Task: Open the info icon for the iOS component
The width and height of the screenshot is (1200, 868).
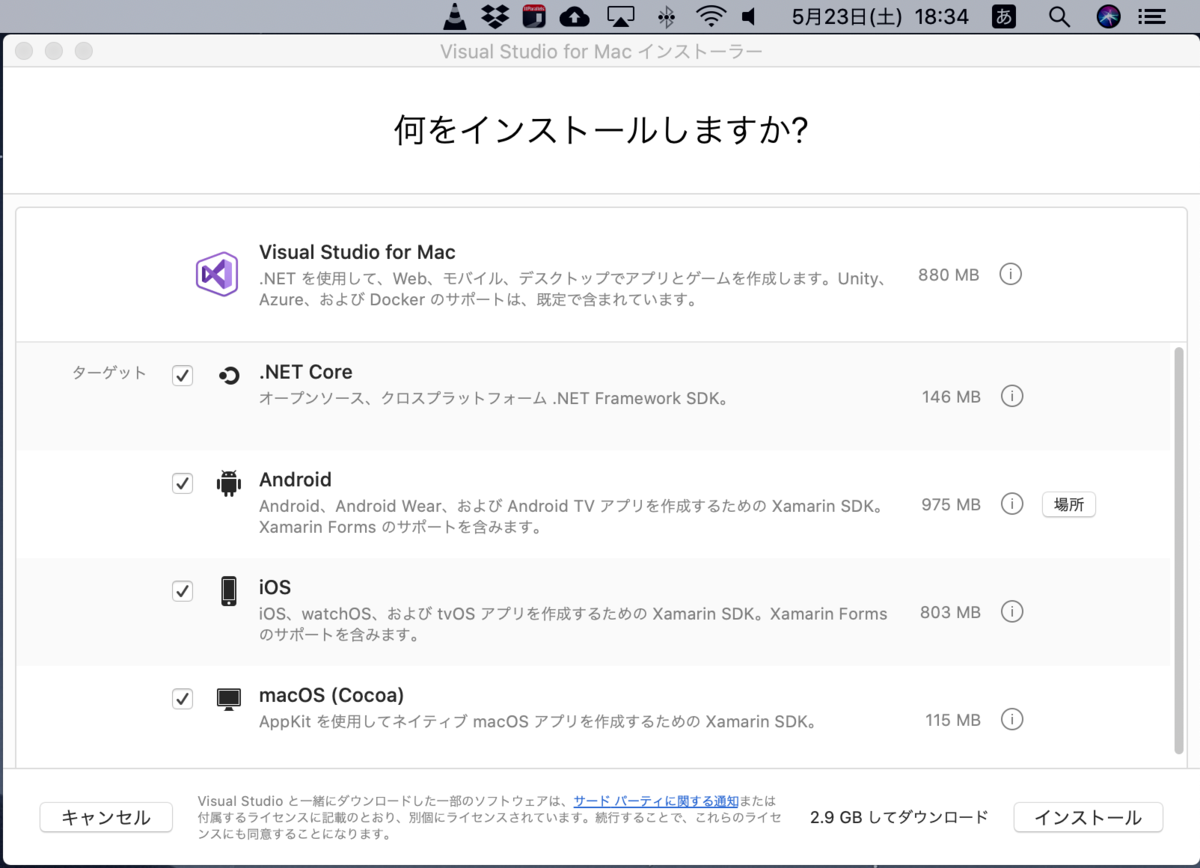Action: (1011, 612)
